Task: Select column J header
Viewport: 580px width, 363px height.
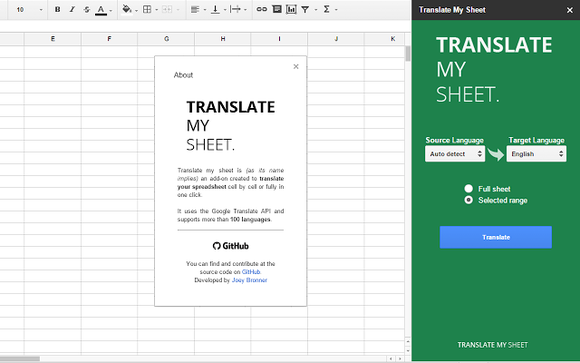Action: click(336, 39)
